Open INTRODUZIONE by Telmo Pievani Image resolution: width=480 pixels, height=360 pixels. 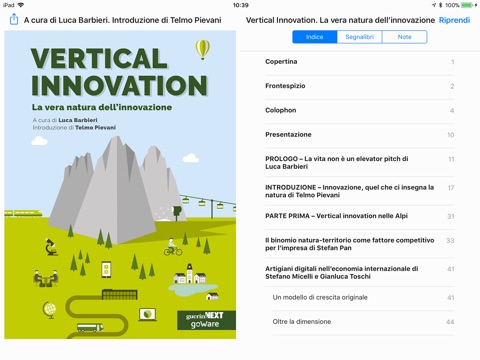tap(360, 191)
